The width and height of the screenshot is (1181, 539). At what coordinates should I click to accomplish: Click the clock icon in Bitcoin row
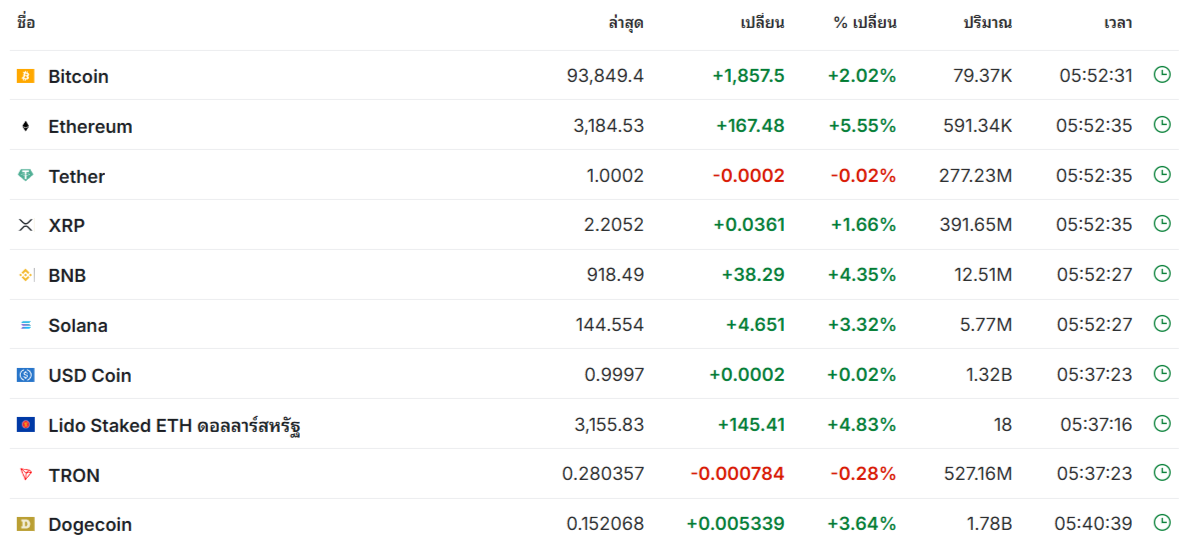coord(1162,74)
